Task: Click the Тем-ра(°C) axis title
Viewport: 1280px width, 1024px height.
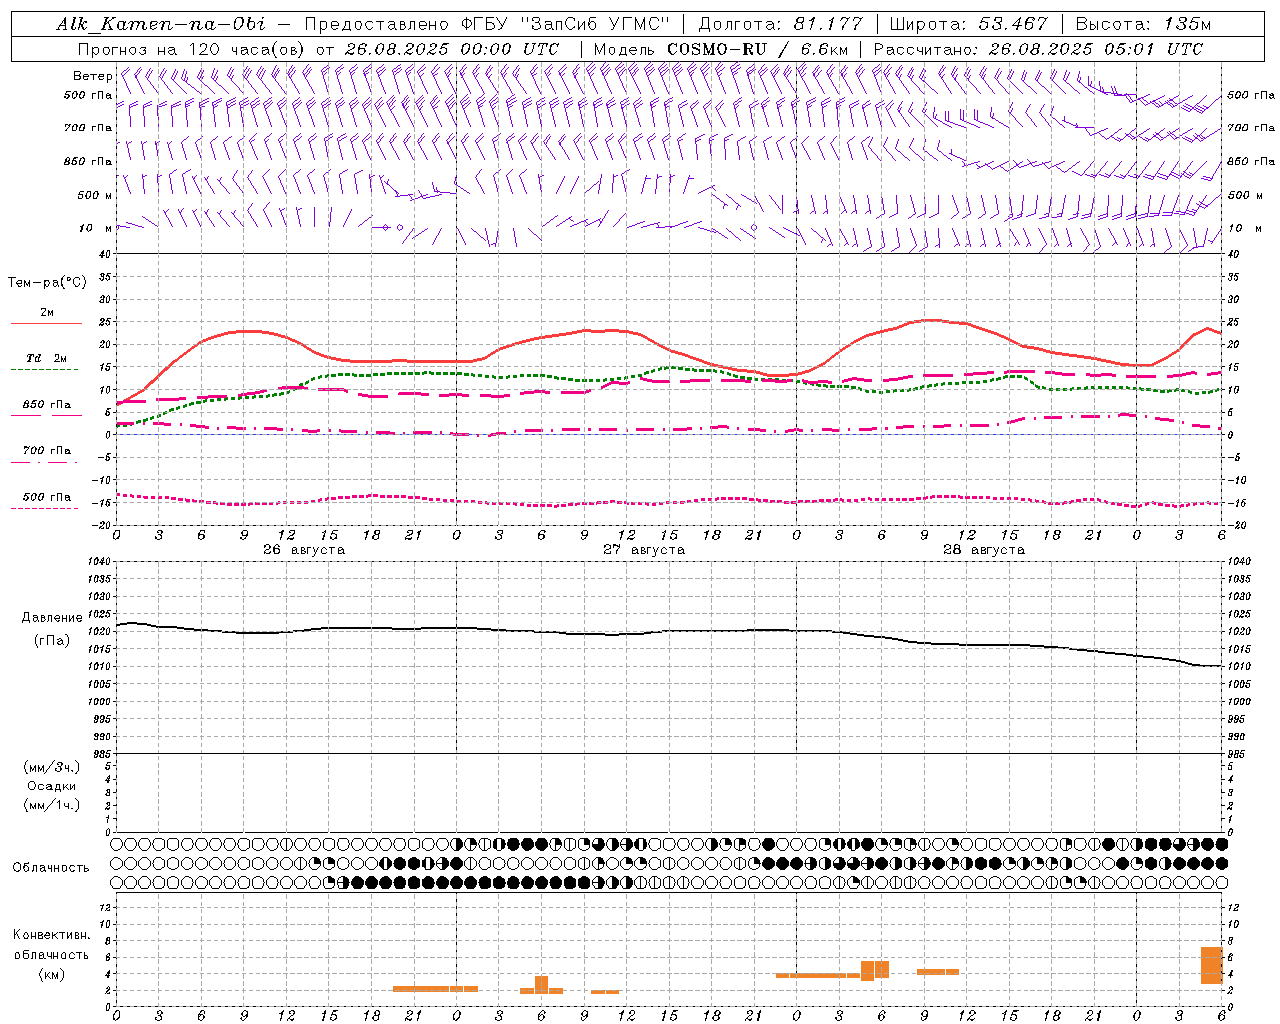Action: 47,282
